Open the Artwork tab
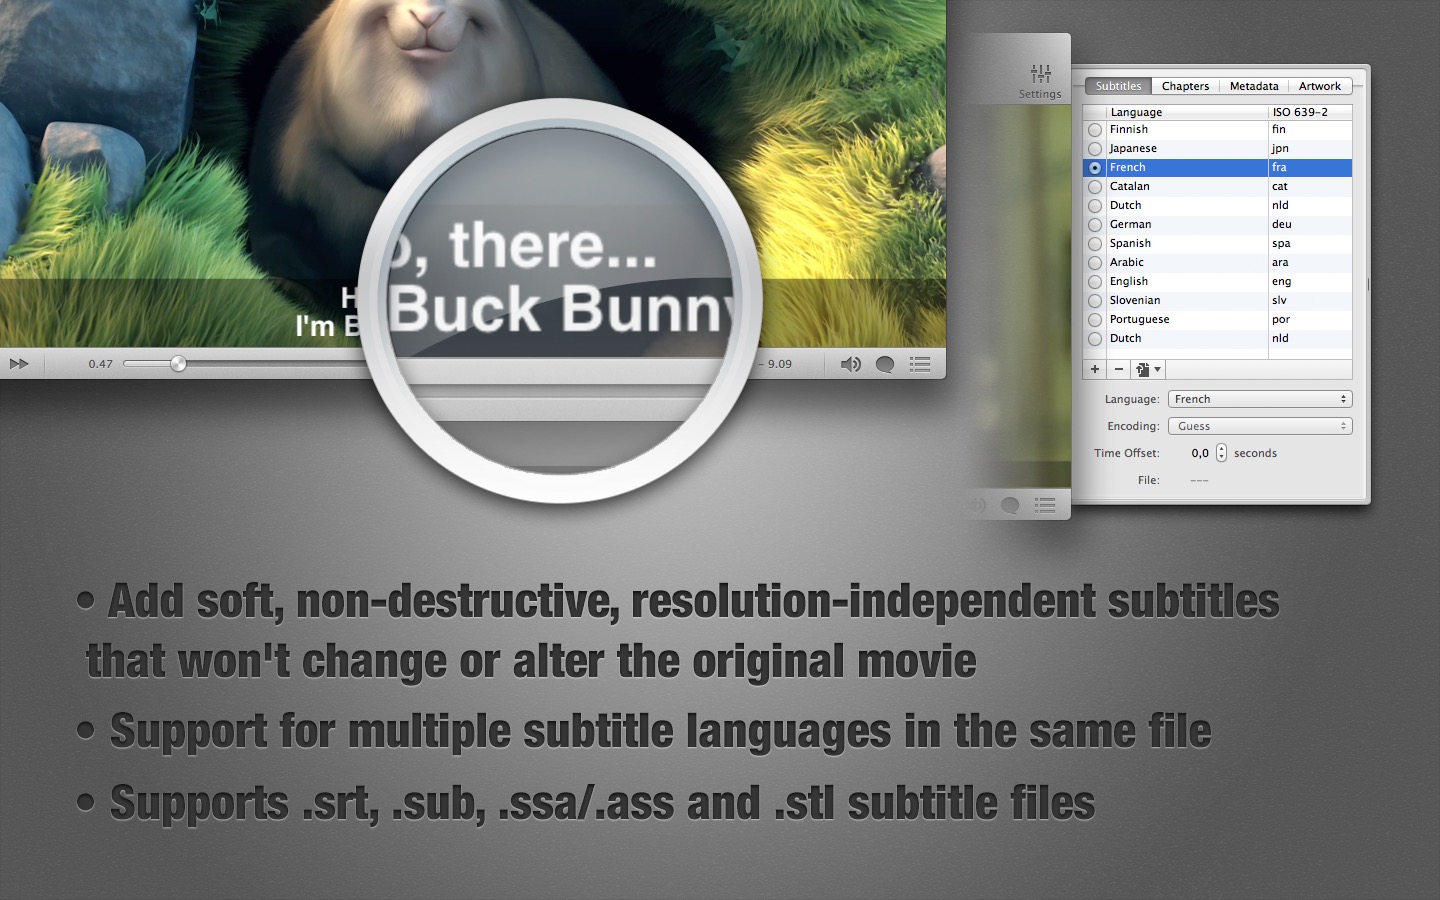The image size is (1440, 900). pyautogui.click(x=1319, y=86)
